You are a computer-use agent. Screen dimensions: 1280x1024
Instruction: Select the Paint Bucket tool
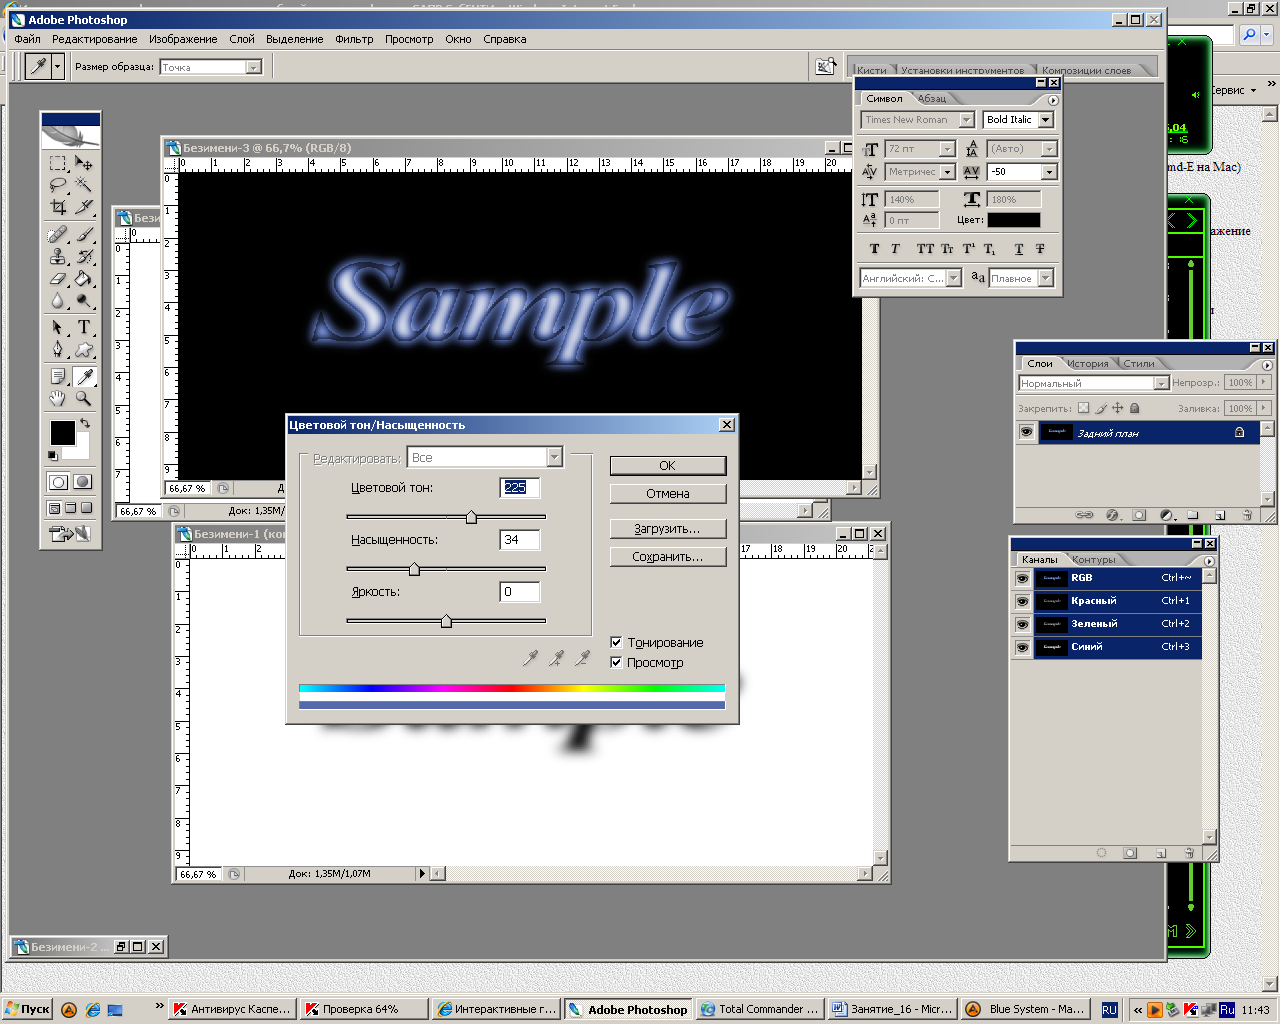(84, 279)
